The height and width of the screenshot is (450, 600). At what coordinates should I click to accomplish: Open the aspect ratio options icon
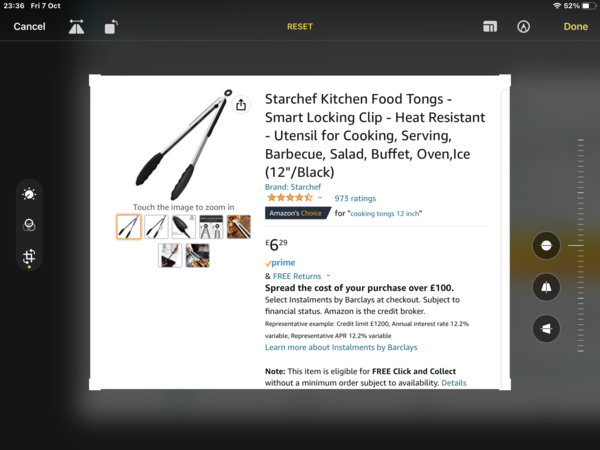pos(490,26)
